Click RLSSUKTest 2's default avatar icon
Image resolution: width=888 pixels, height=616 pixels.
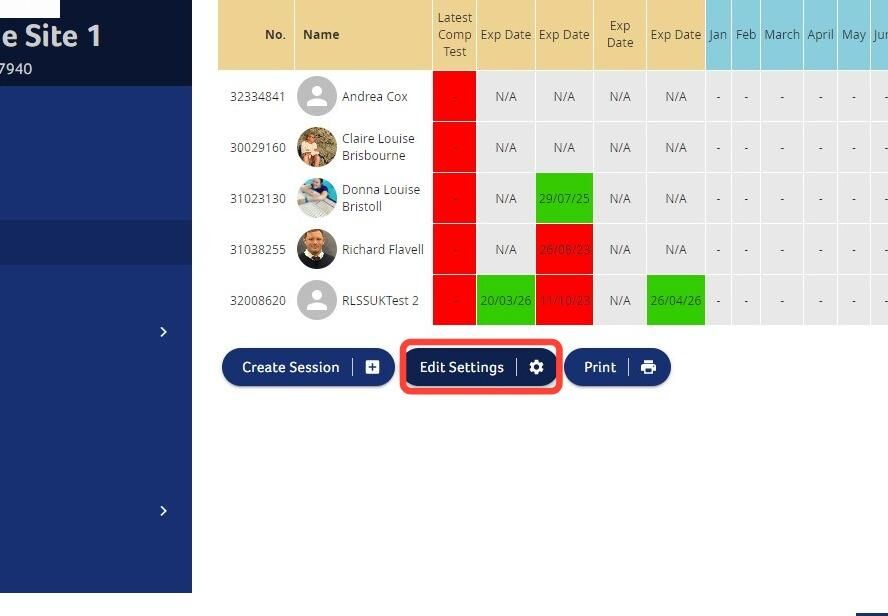(317, 300)
